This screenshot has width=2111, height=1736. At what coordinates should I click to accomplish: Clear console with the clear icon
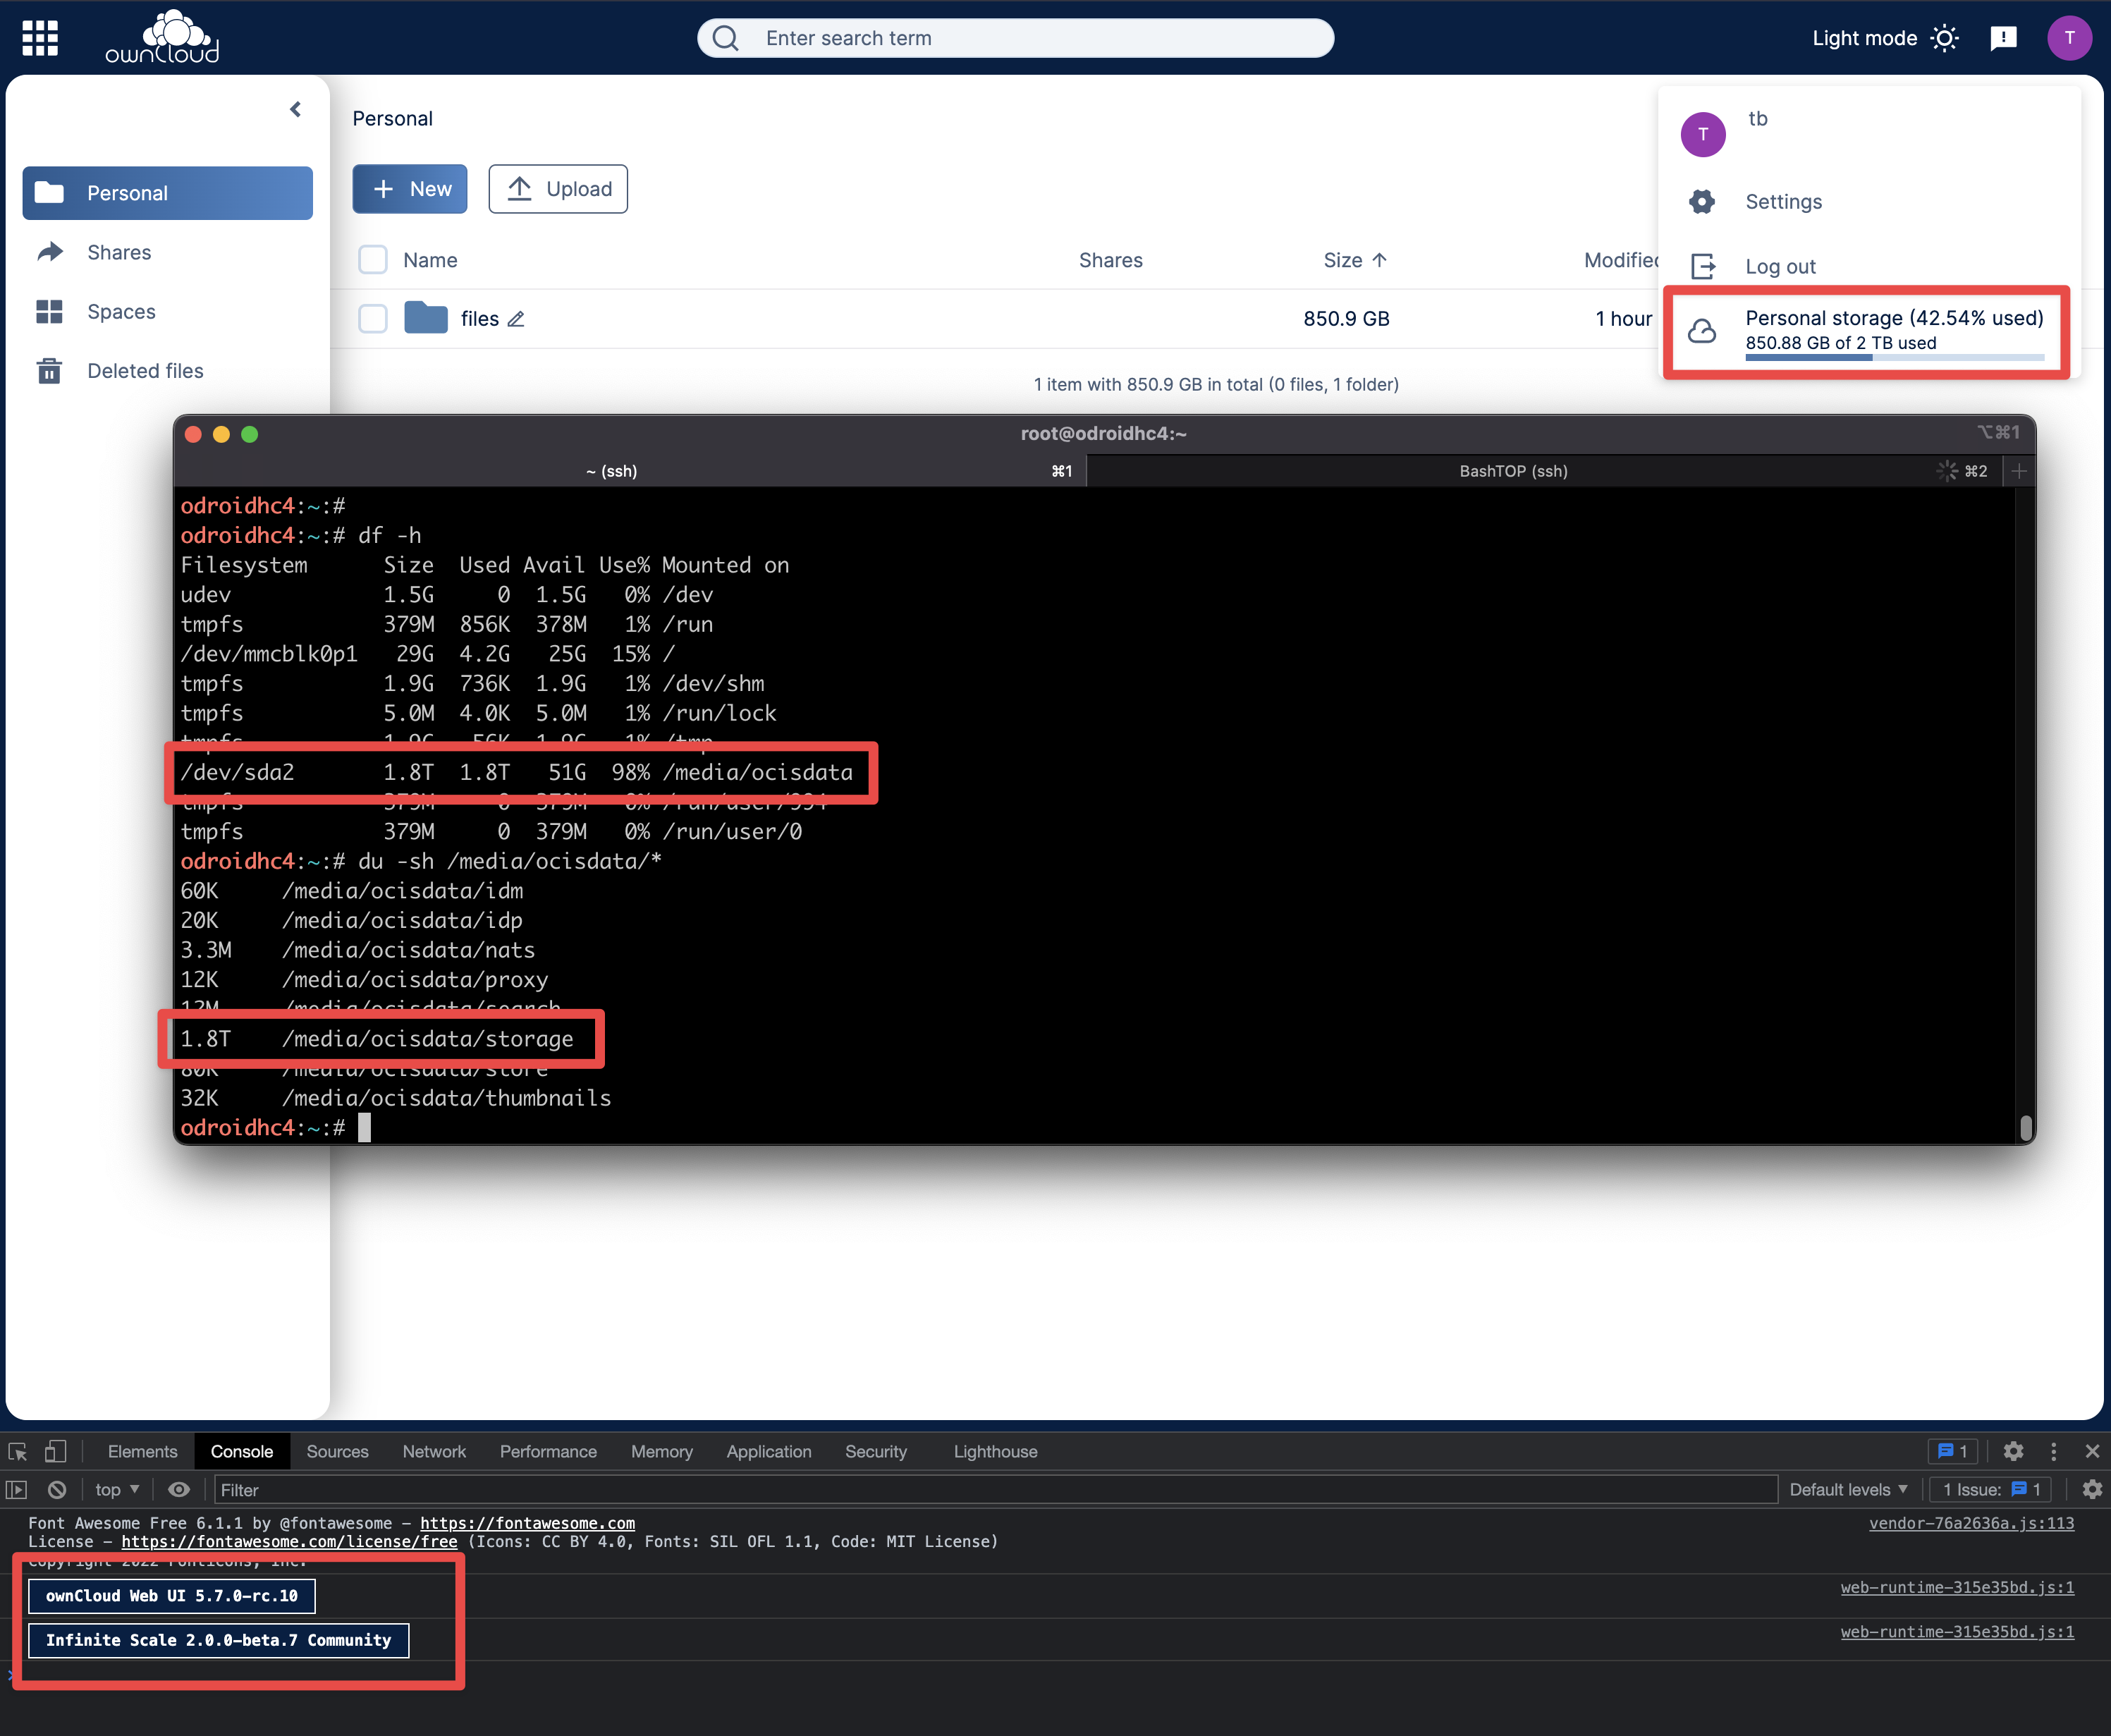pyautogui.click(x=57, y=1490)
